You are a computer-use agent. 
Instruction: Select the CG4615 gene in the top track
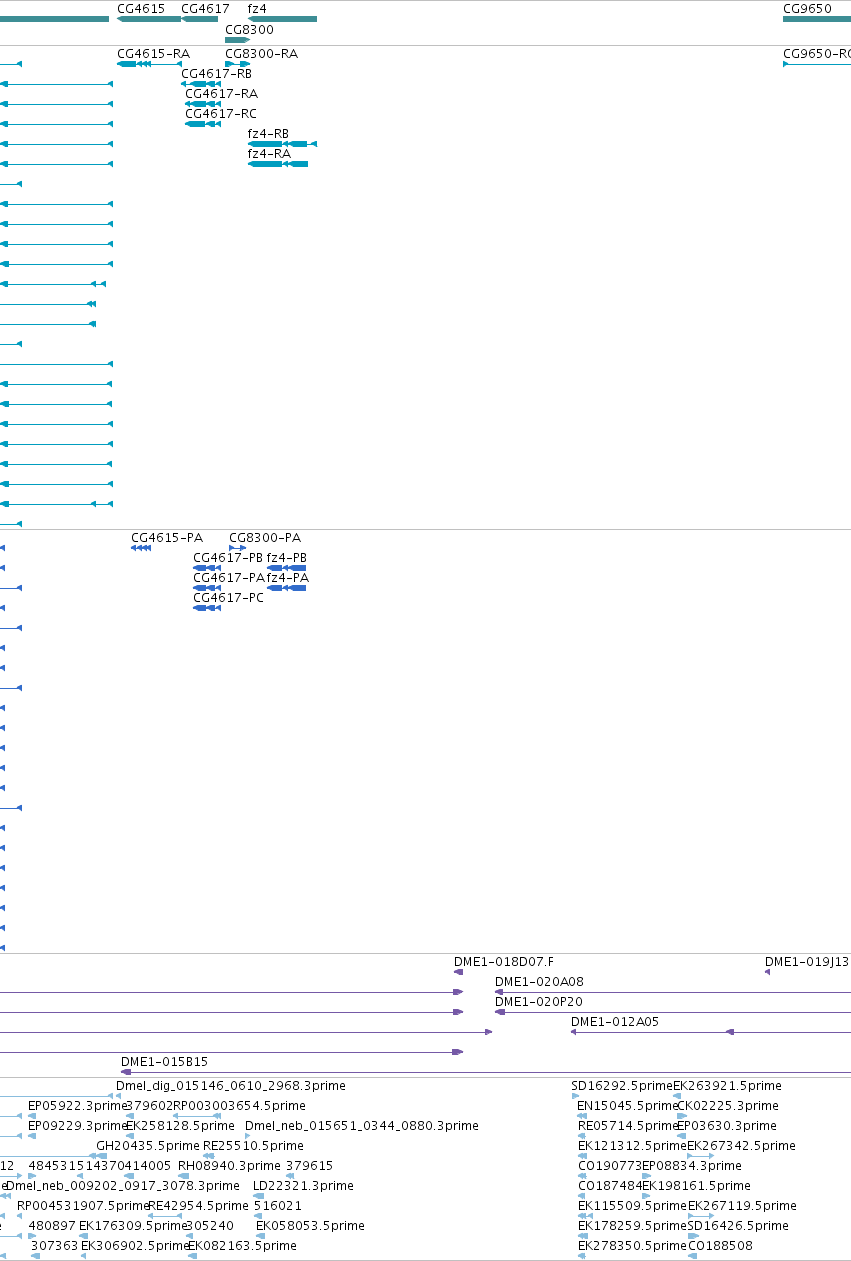[149, 19]
